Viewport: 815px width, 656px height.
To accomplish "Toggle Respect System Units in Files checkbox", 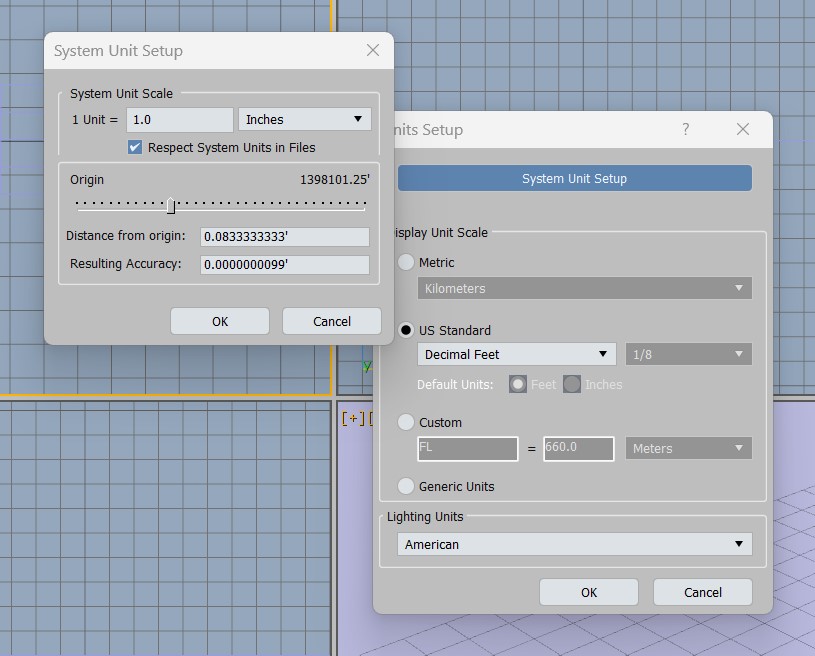I will 135,148.
